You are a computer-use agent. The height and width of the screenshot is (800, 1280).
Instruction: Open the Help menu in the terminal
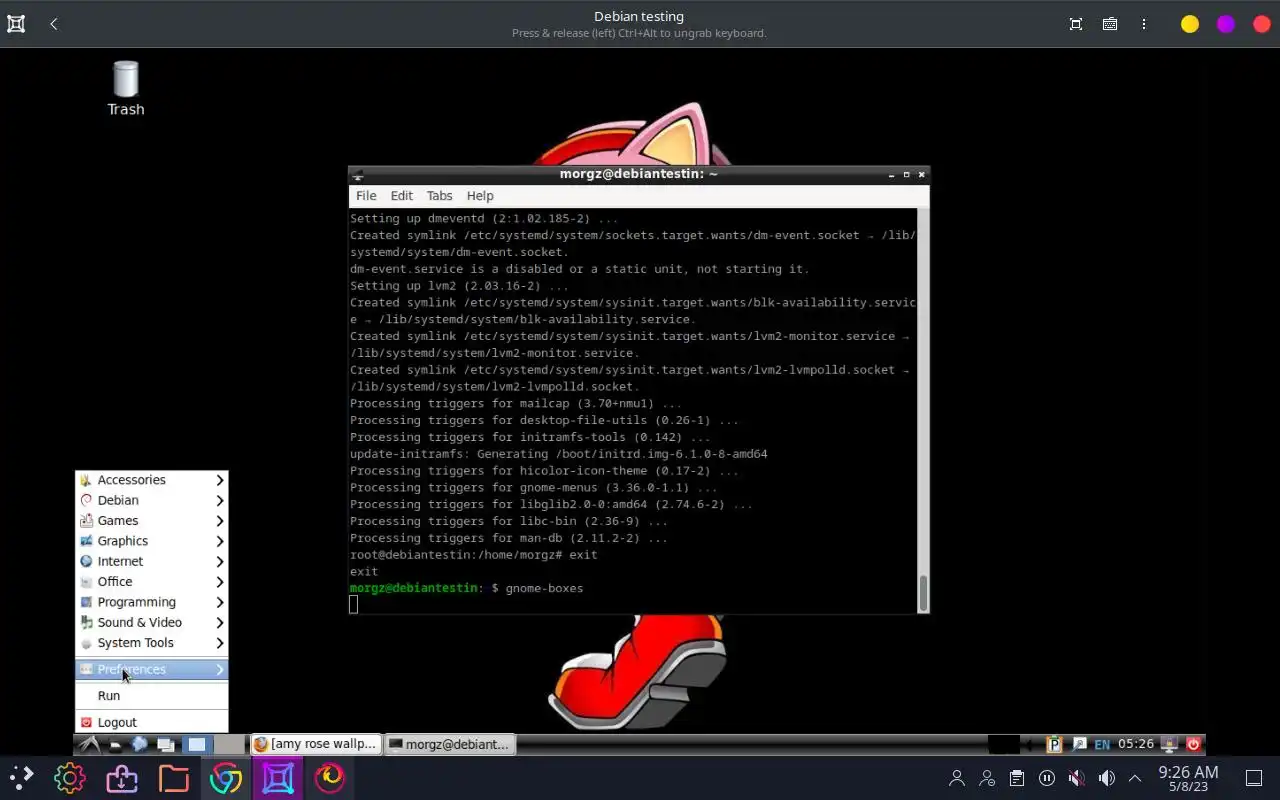pos(480,196)
